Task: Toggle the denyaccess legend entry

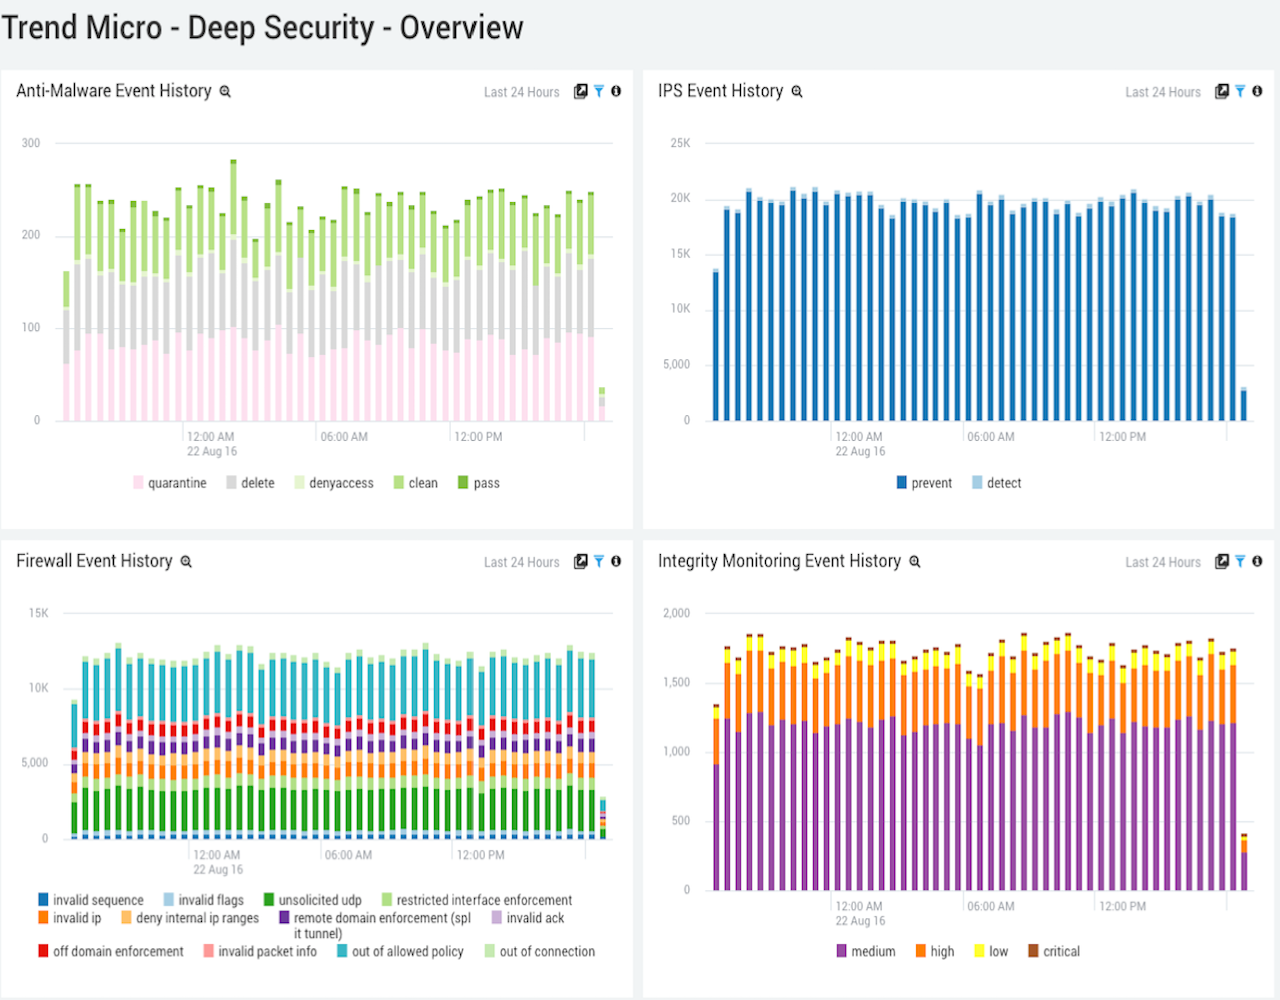Action: (x=334, y=483)
